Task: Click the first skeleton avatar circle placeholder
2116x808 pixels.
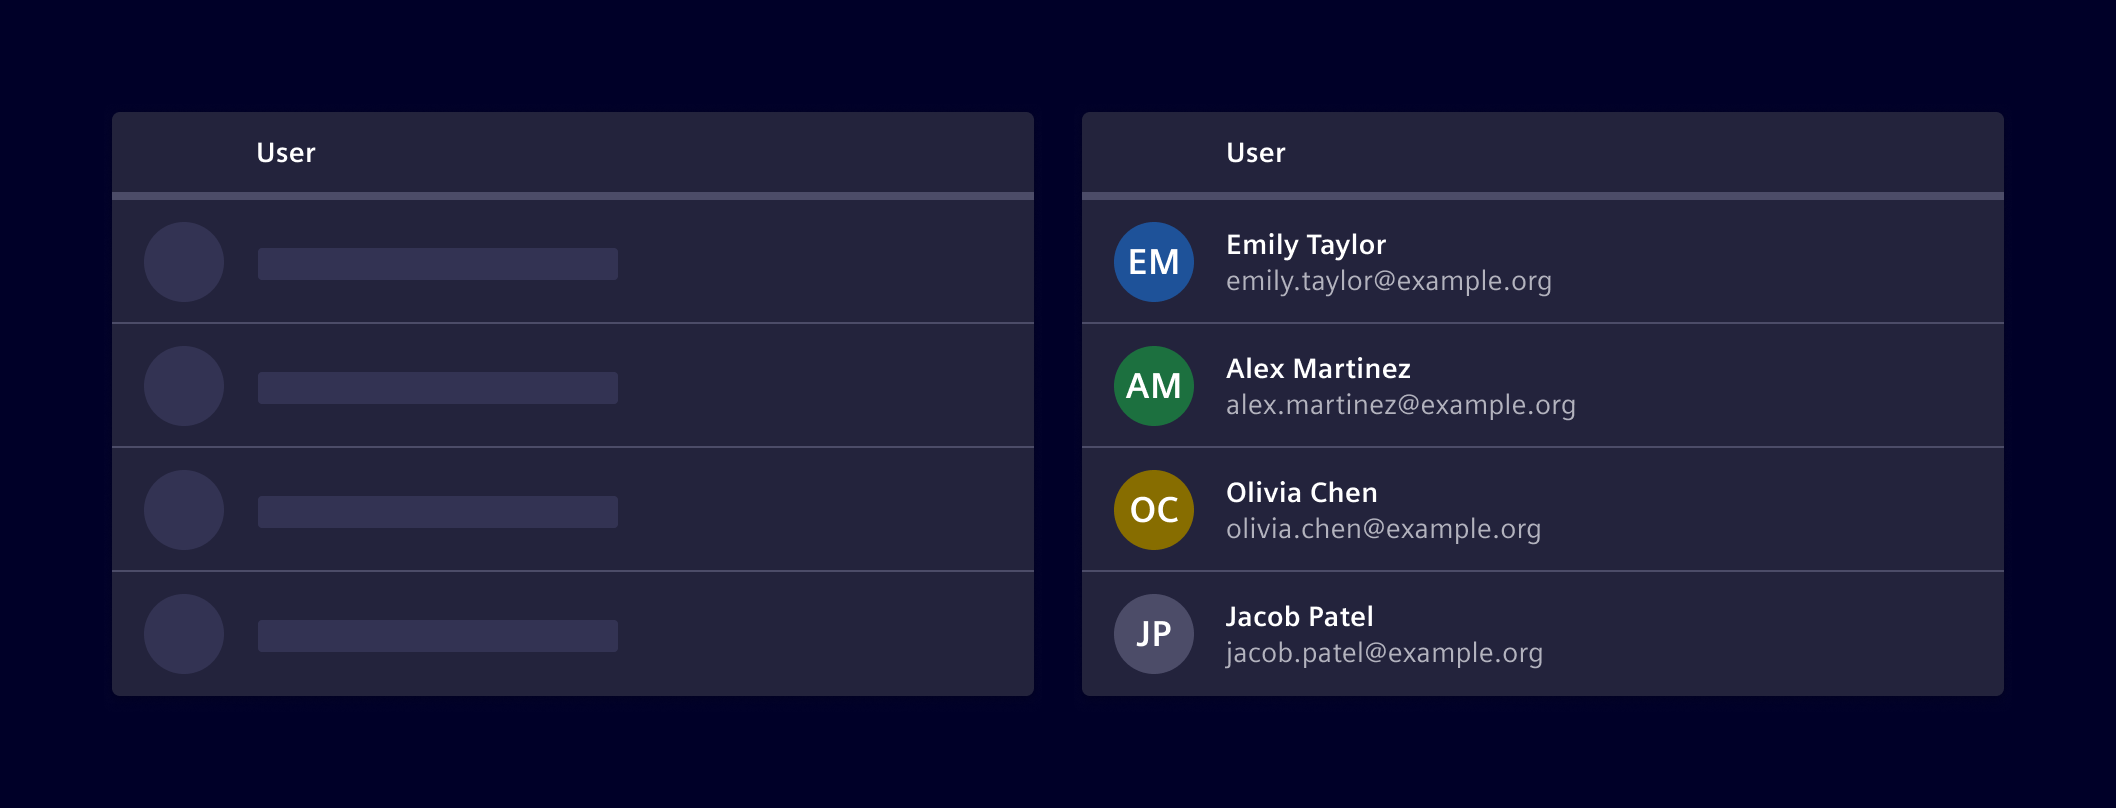Action: 184,262
